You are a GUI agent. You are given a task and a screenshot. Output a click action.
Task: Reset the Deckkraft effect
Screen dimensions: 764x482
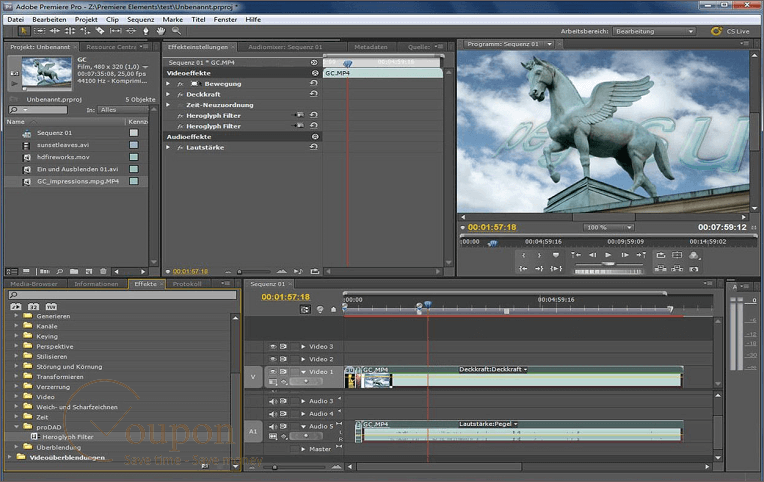[x=314, y=94]
